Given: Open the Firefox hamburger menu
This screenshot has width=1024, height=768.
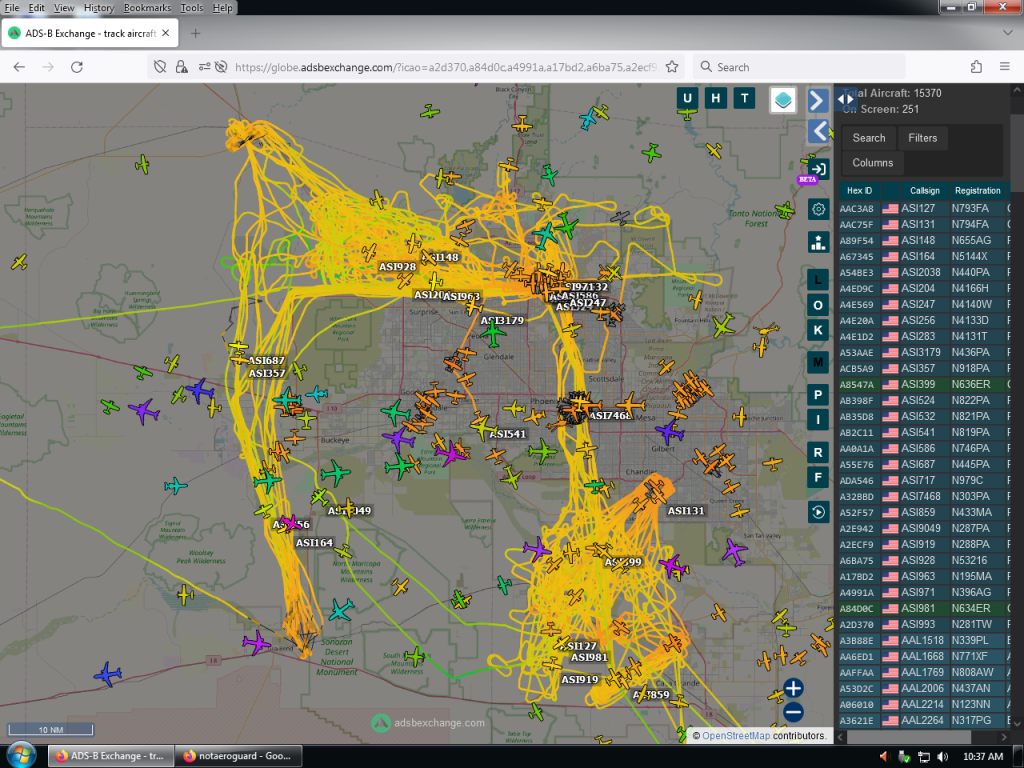Looking at the screenshot, I should [x=1005, y=67].
